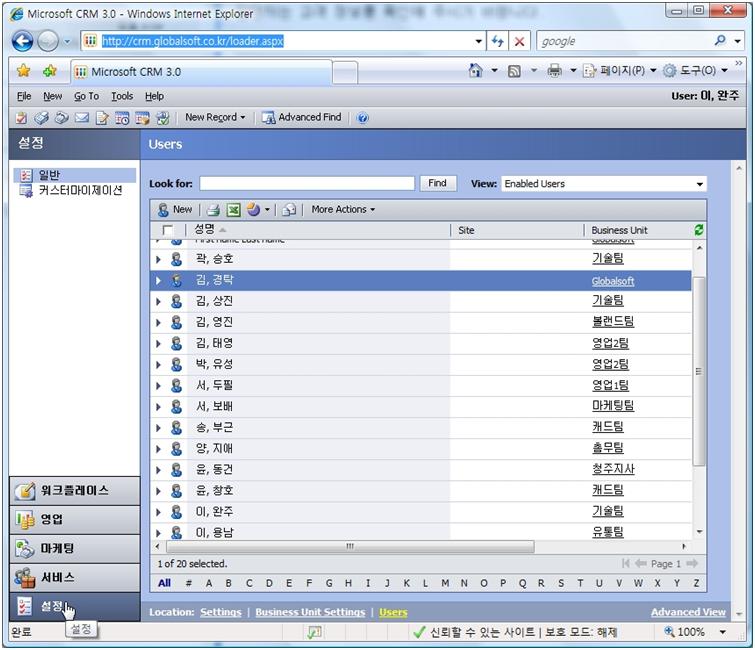Open the 도구(O) tools menu dropdown
This screenshot has width=755, height=650.
(x=696, y=71)
